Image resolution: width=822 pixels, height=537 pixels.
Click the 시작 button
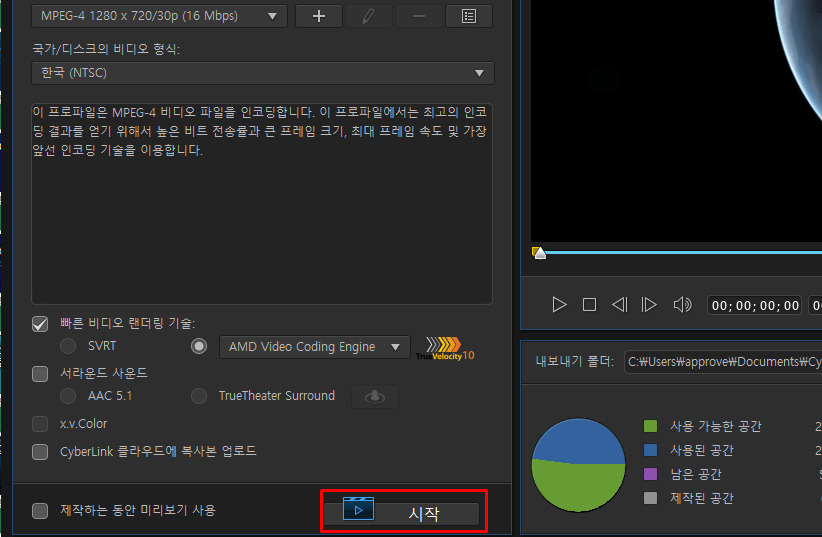(x=402, y=513)
